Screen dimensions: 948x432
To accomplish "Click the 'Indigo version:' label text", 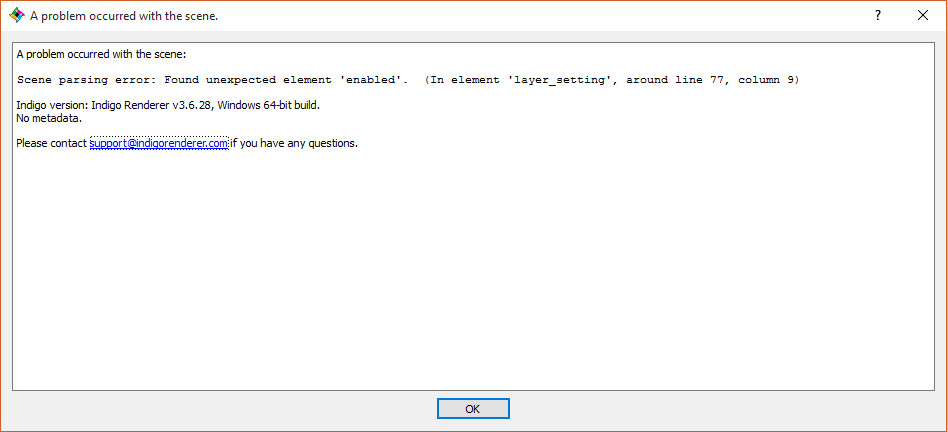I will tap(52, 105).
